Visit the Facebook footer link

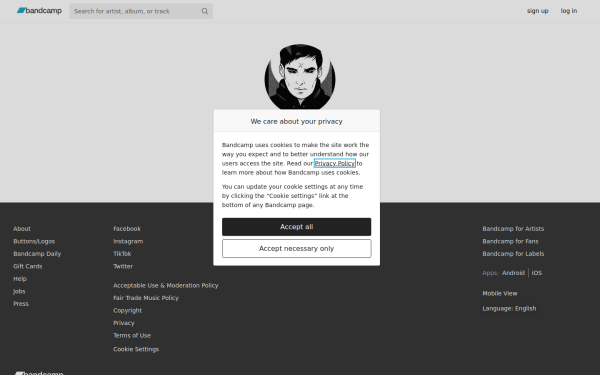(x=127, y=229)
